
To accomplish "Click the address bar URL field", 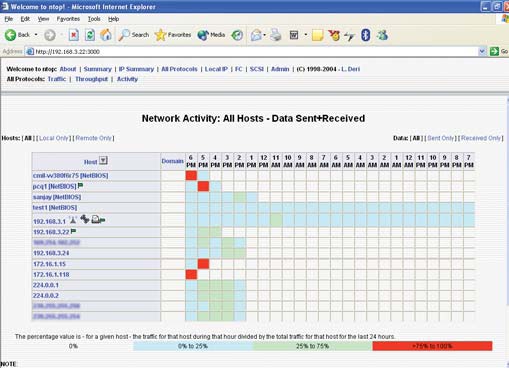I will 256,51.
